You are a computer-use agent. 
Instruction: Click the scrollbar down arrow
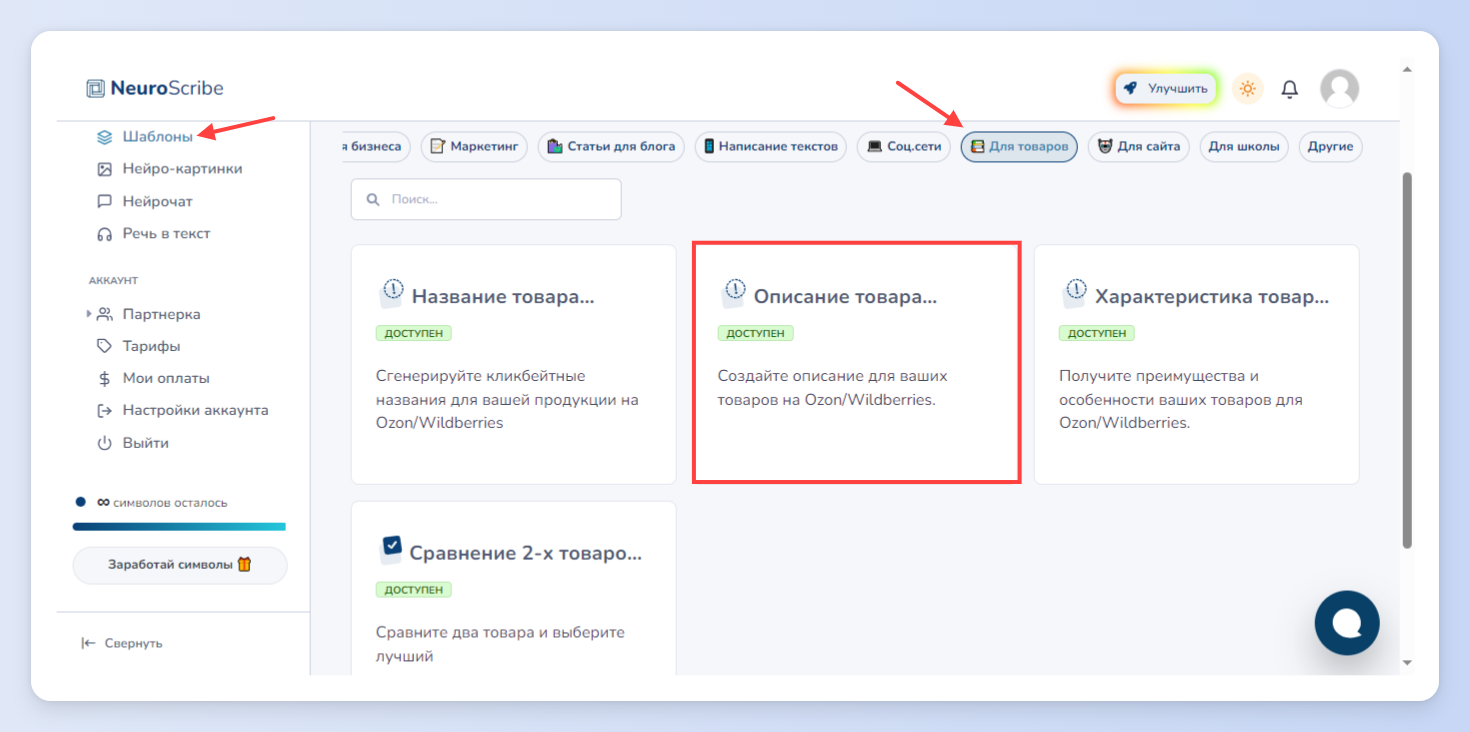click(x=1407, y=662)
